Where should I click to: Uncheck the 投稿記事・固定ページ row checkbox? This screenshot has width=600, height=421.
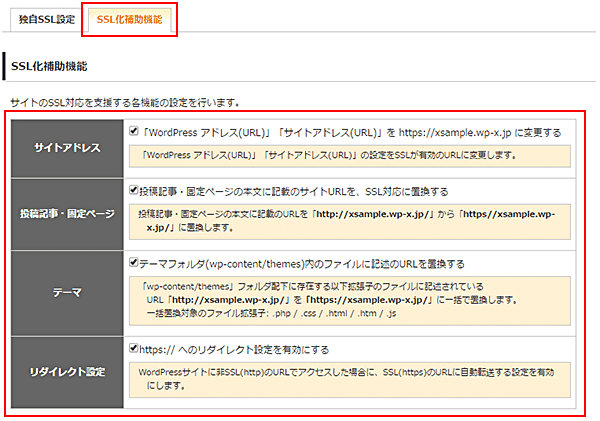[x=134, y=189]
